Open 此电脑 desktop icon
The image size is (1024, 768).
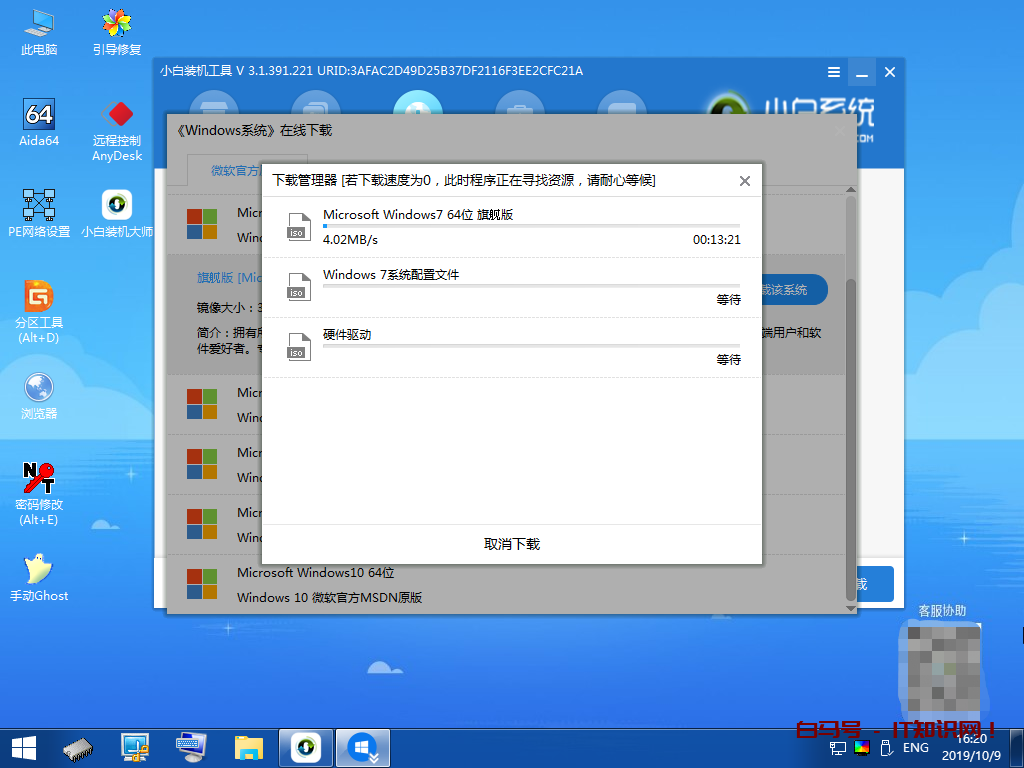point(39,32)
